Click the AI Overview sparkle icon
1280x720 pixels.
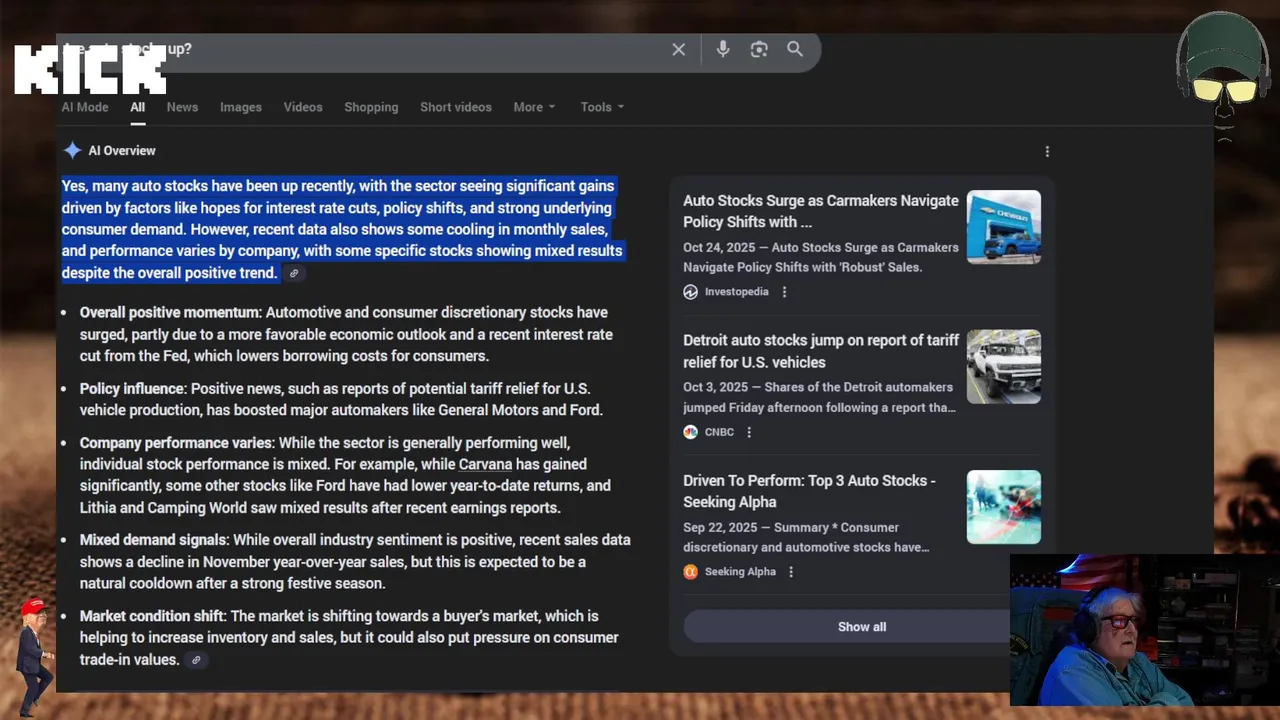(72, 150)
